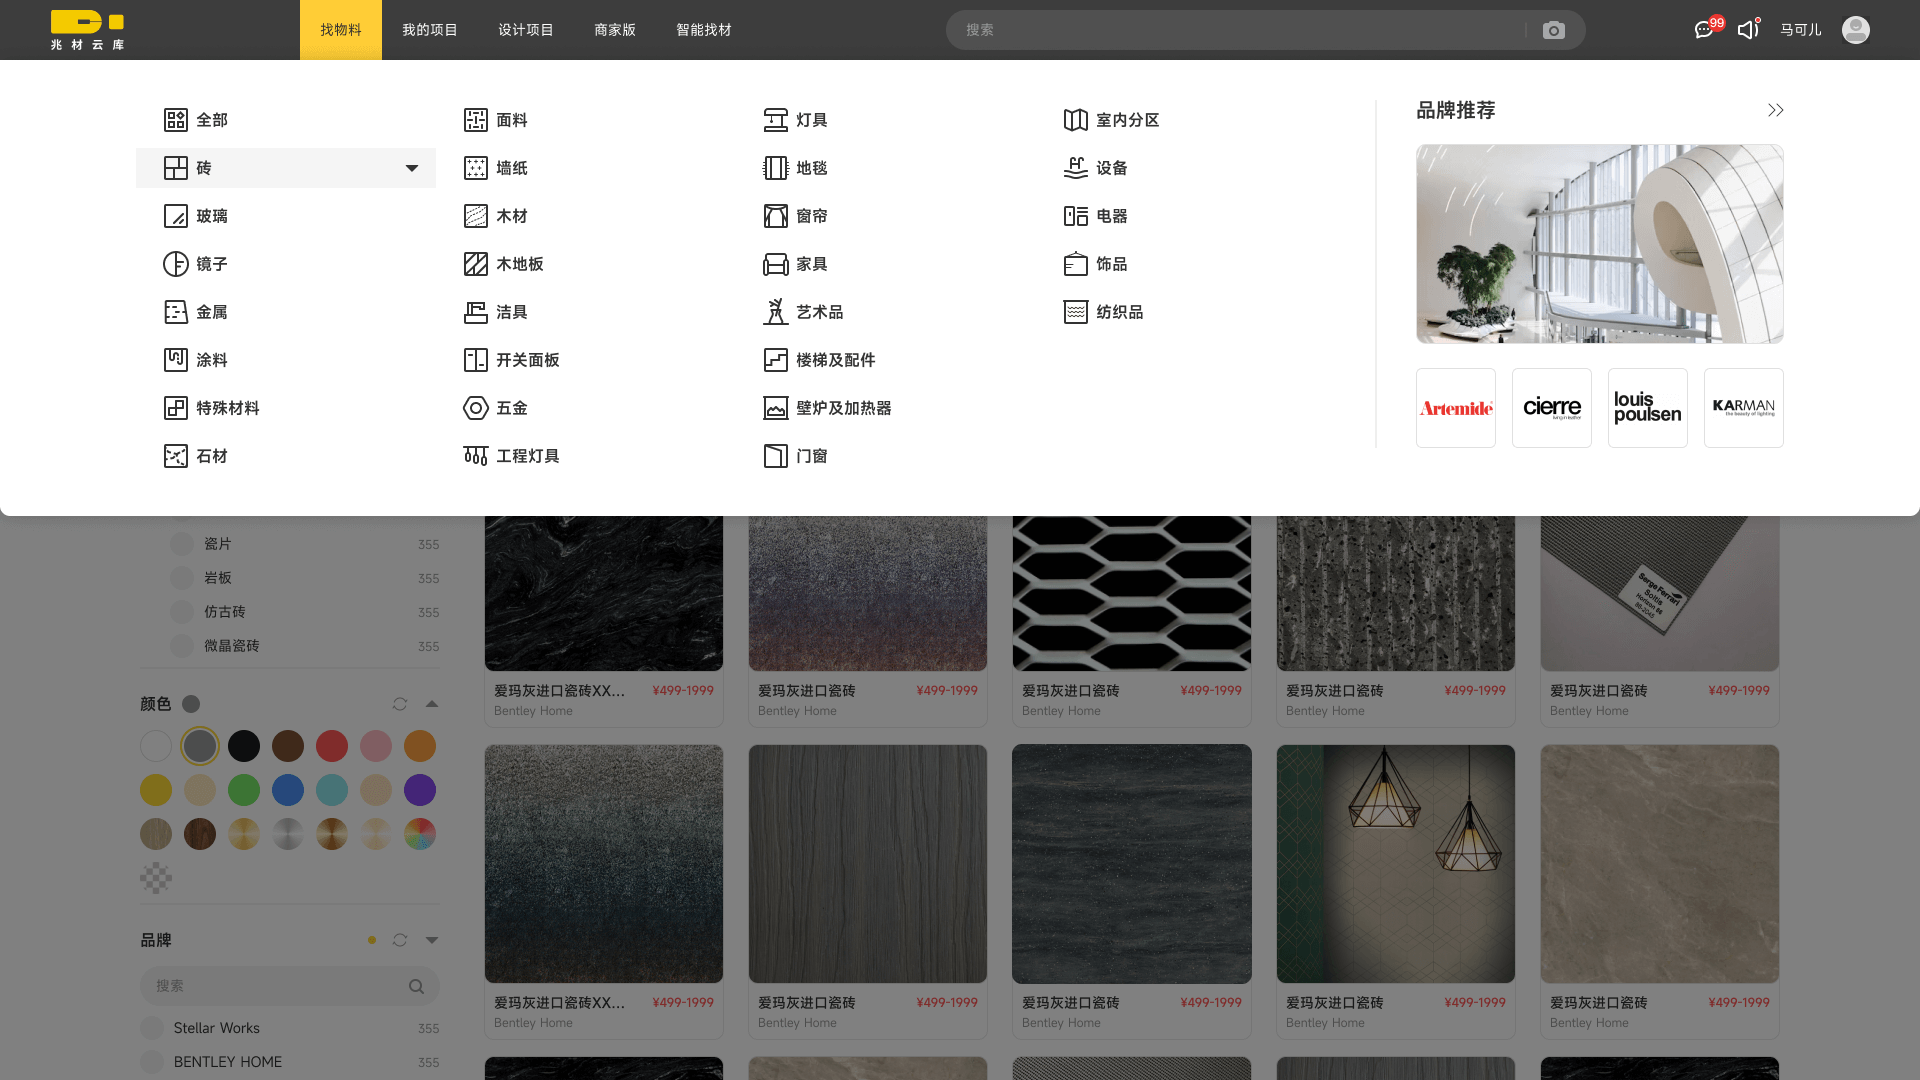Select the 楼梯及配件 stairs icon

(x=776, y=360)
